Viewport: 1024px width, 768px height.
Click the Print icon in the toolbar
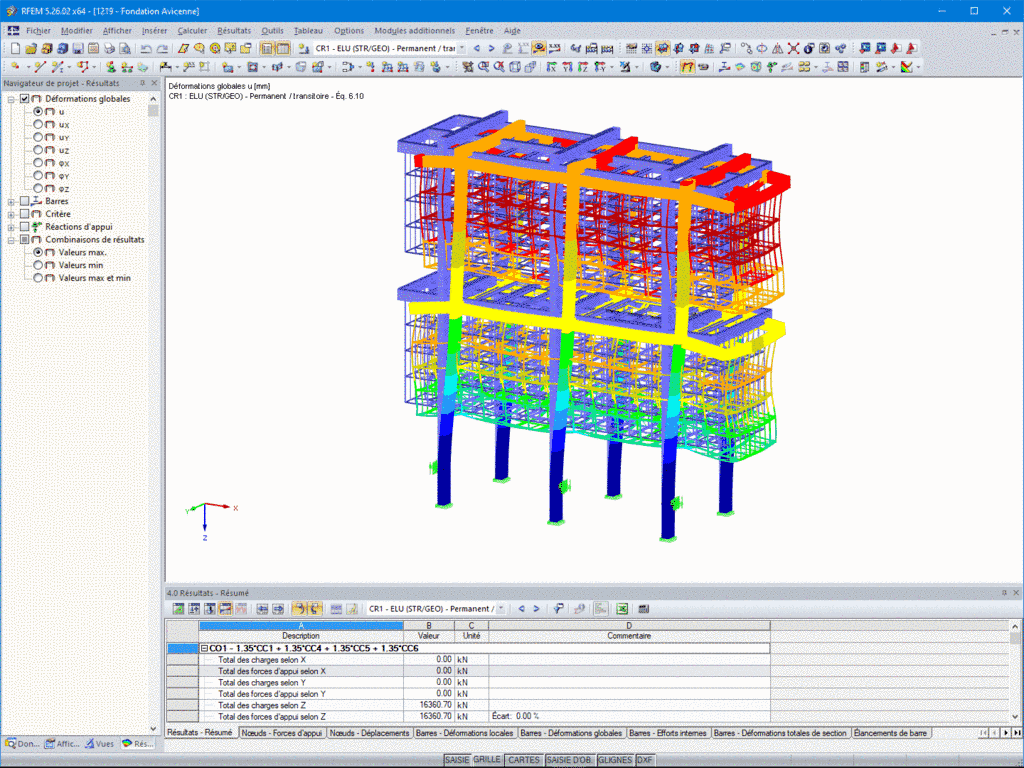(109, 48)
